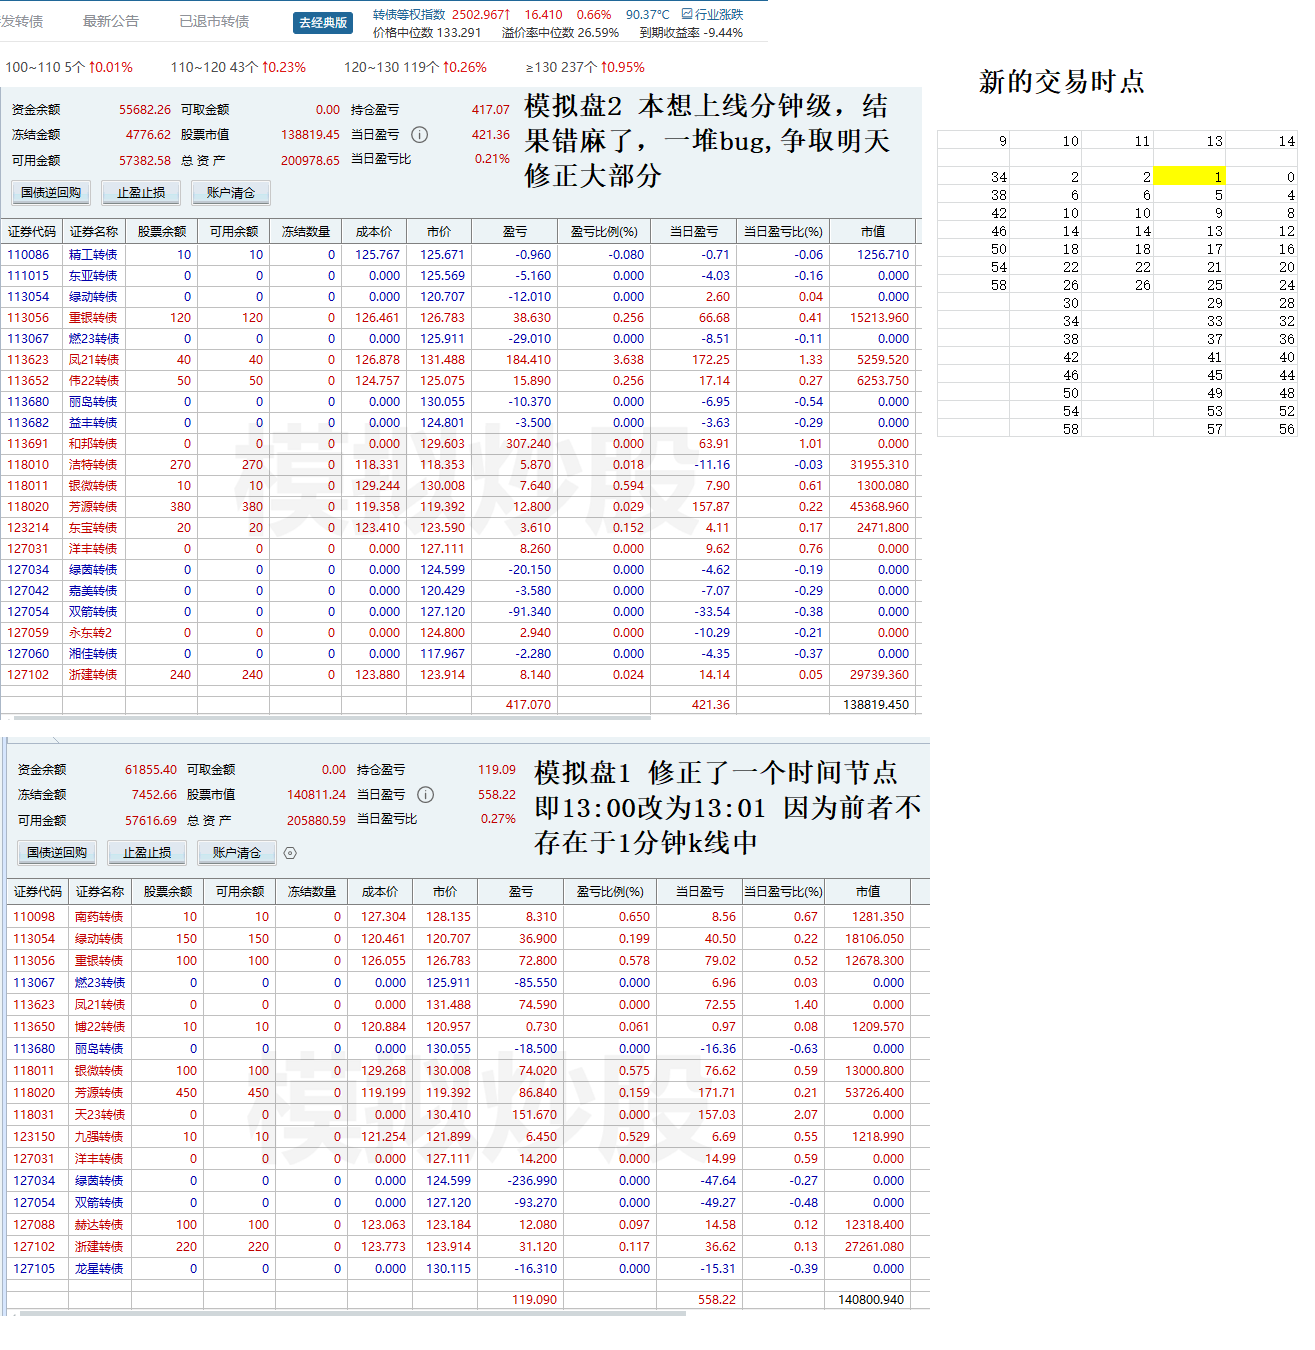Click the yellow highlighted cell containing 1
Viewport: 1315px width, 1350px height.
(x=1188, y=177)
